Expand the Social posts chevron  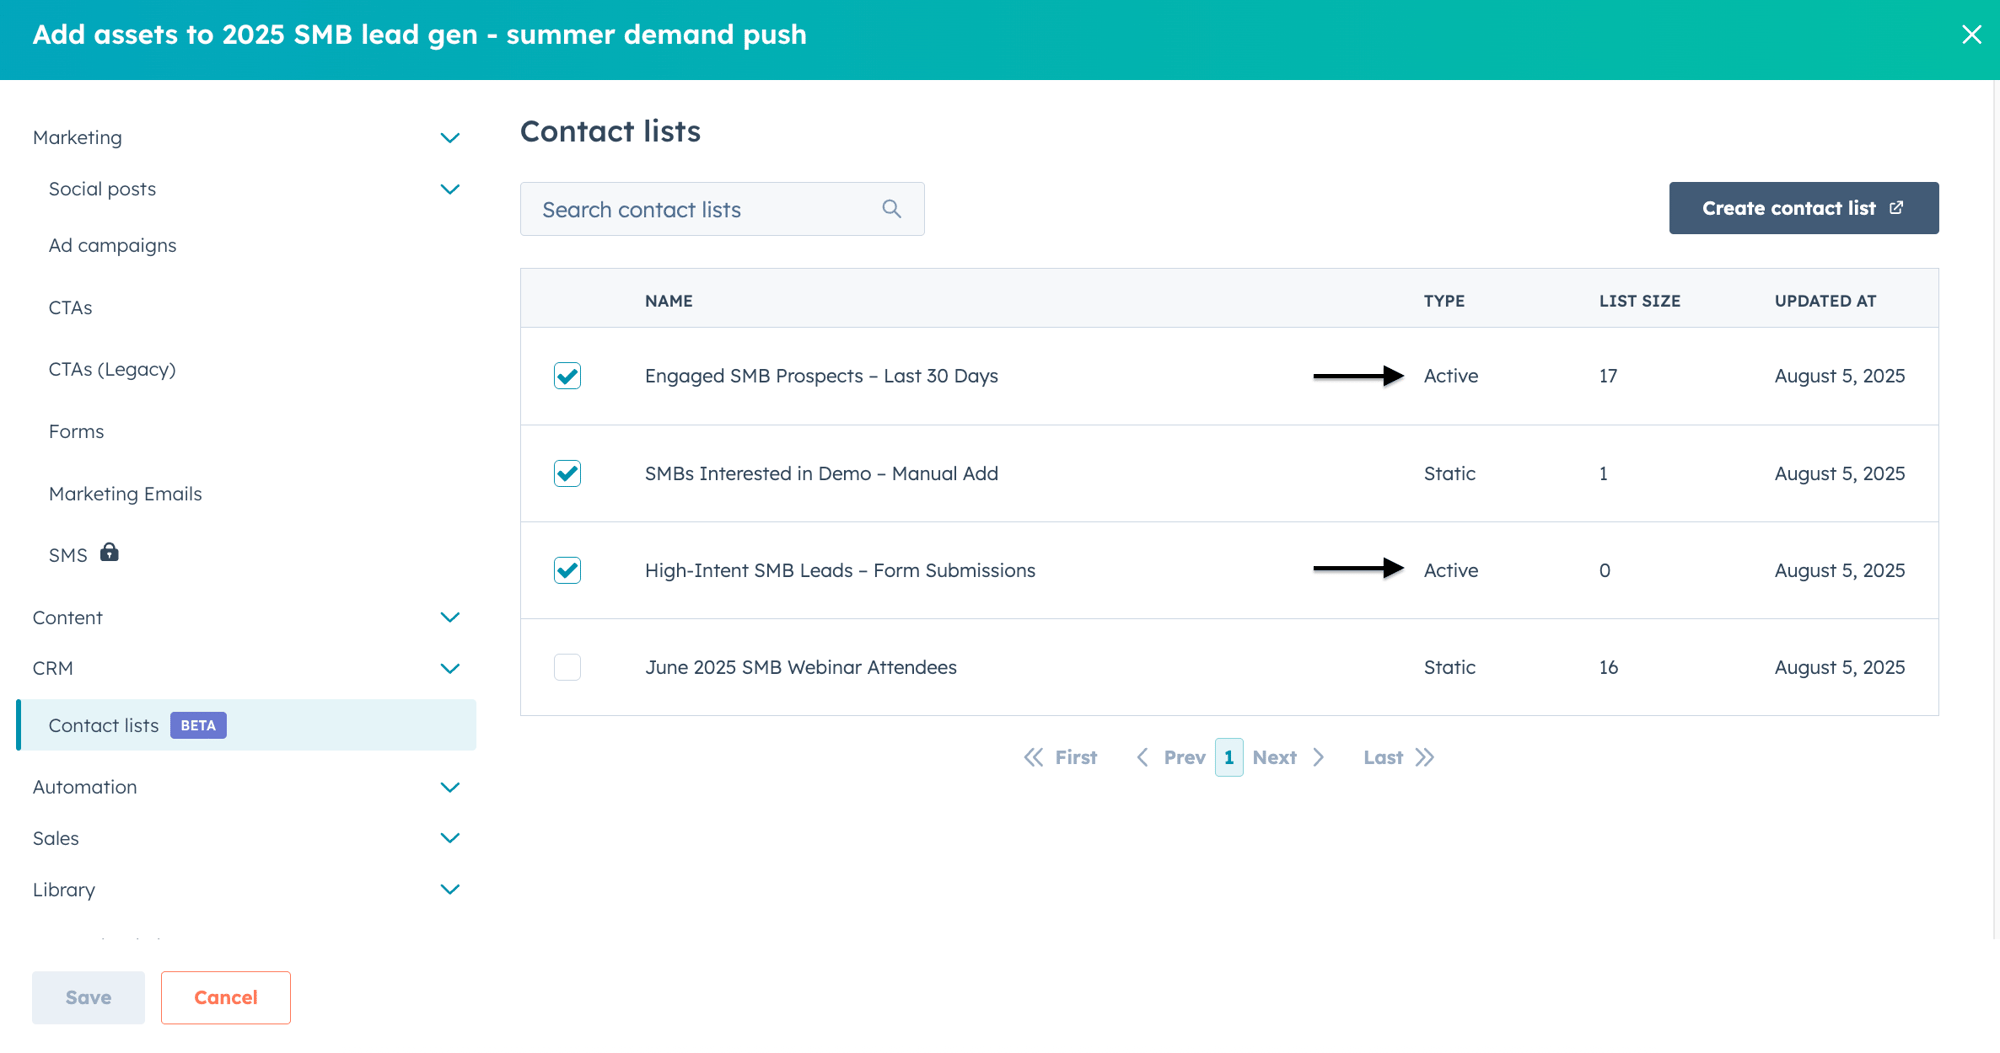450,189
